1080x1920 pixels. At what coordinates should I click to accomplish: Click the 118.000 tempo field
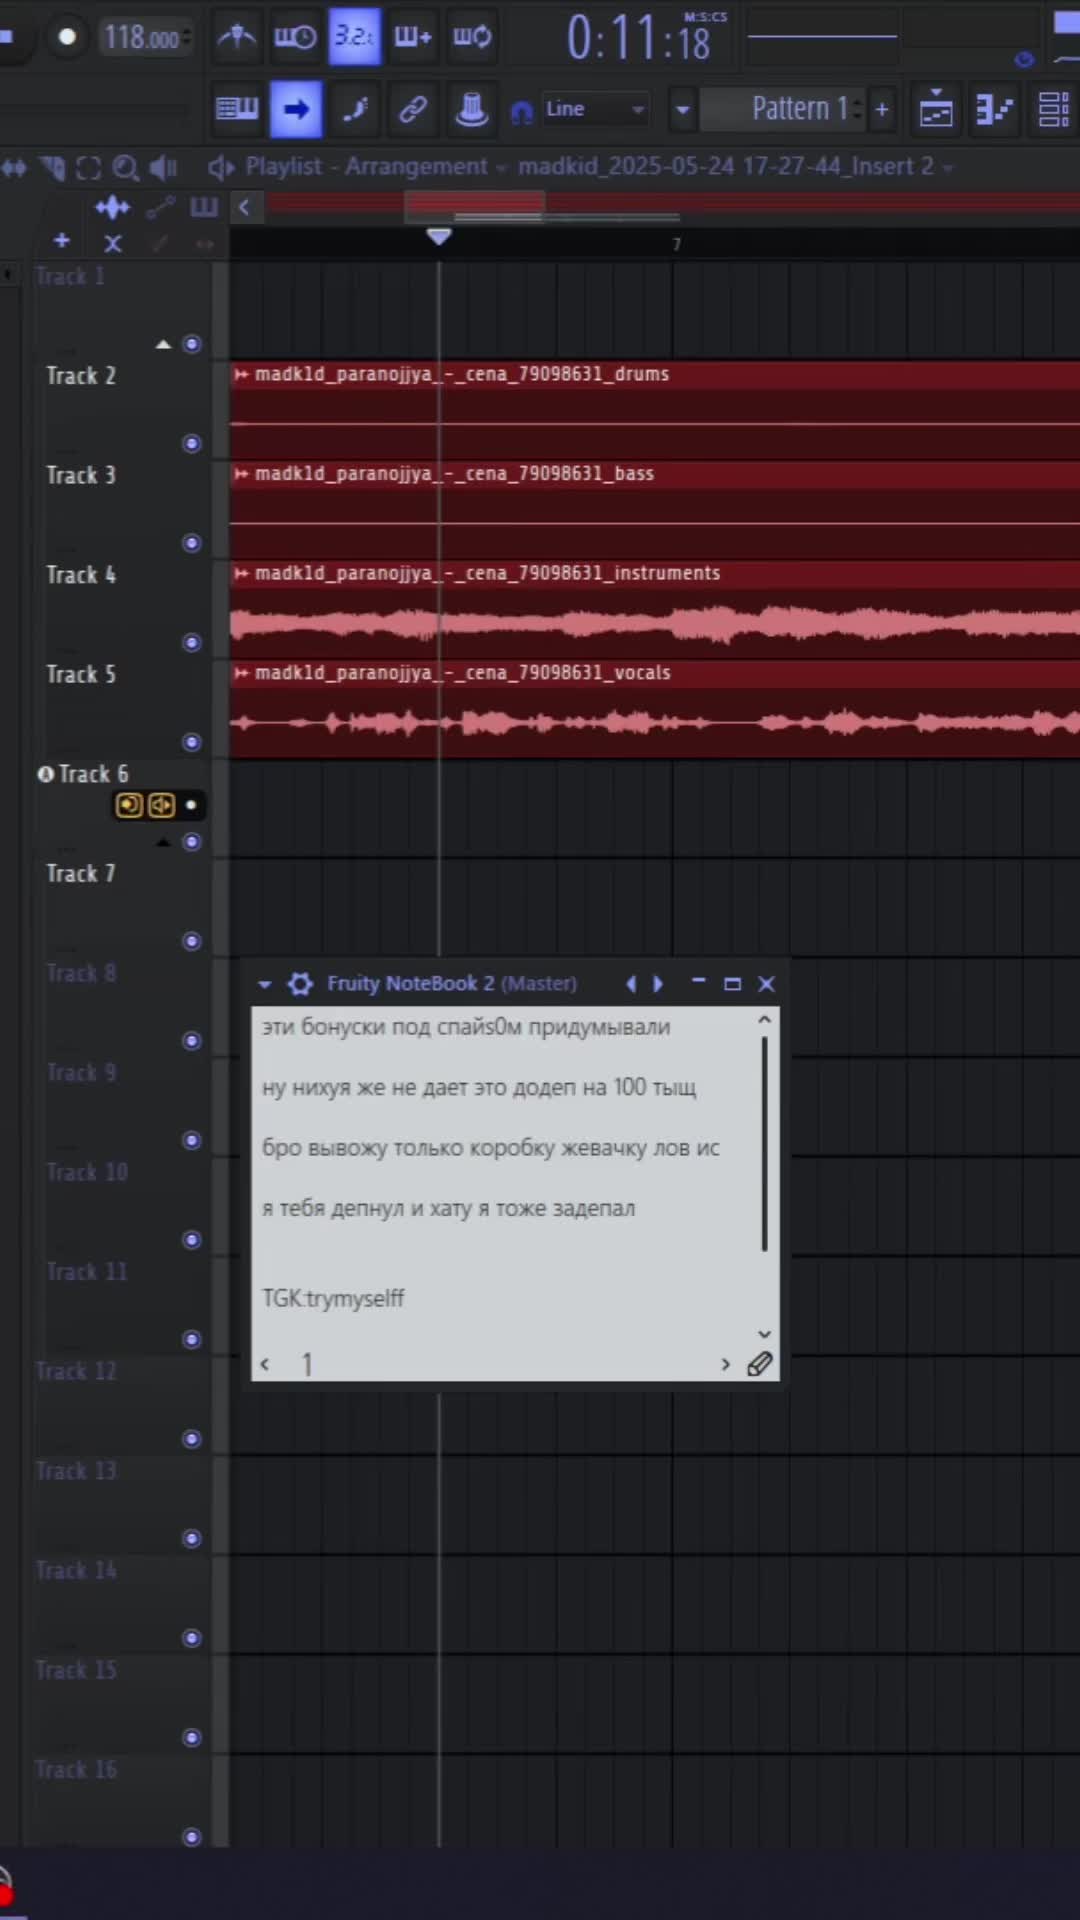pos(147,38)
